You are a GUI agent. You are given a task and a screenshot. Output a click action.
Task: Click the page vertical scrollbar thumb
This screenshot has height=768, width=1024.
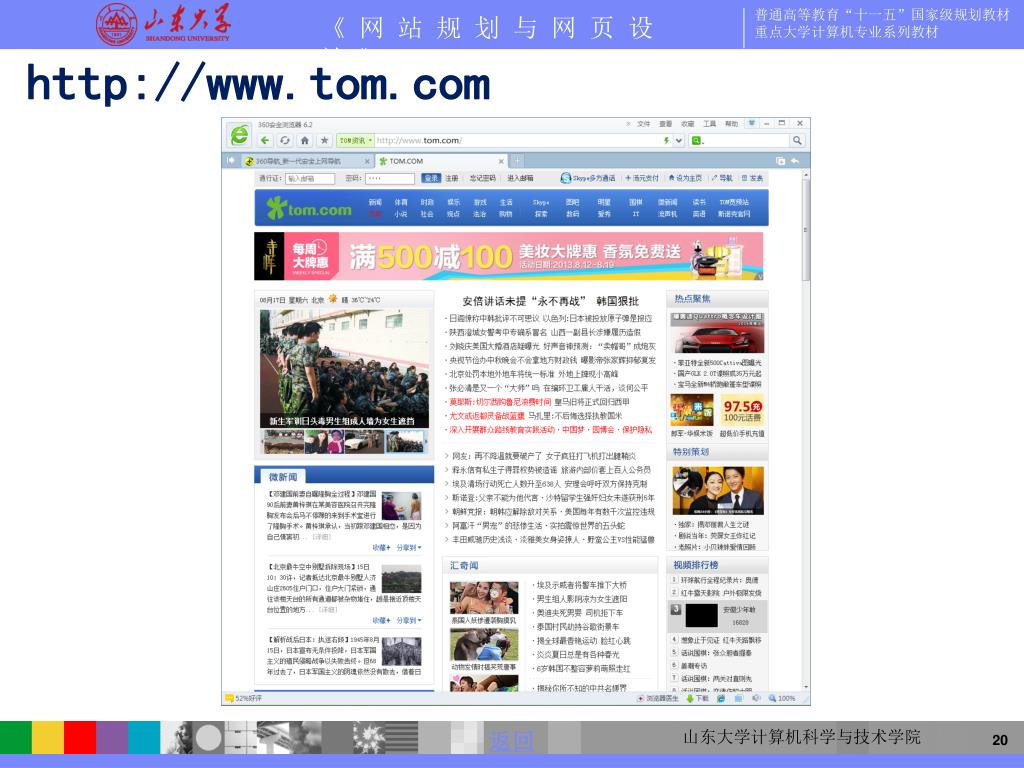[806, 229]
